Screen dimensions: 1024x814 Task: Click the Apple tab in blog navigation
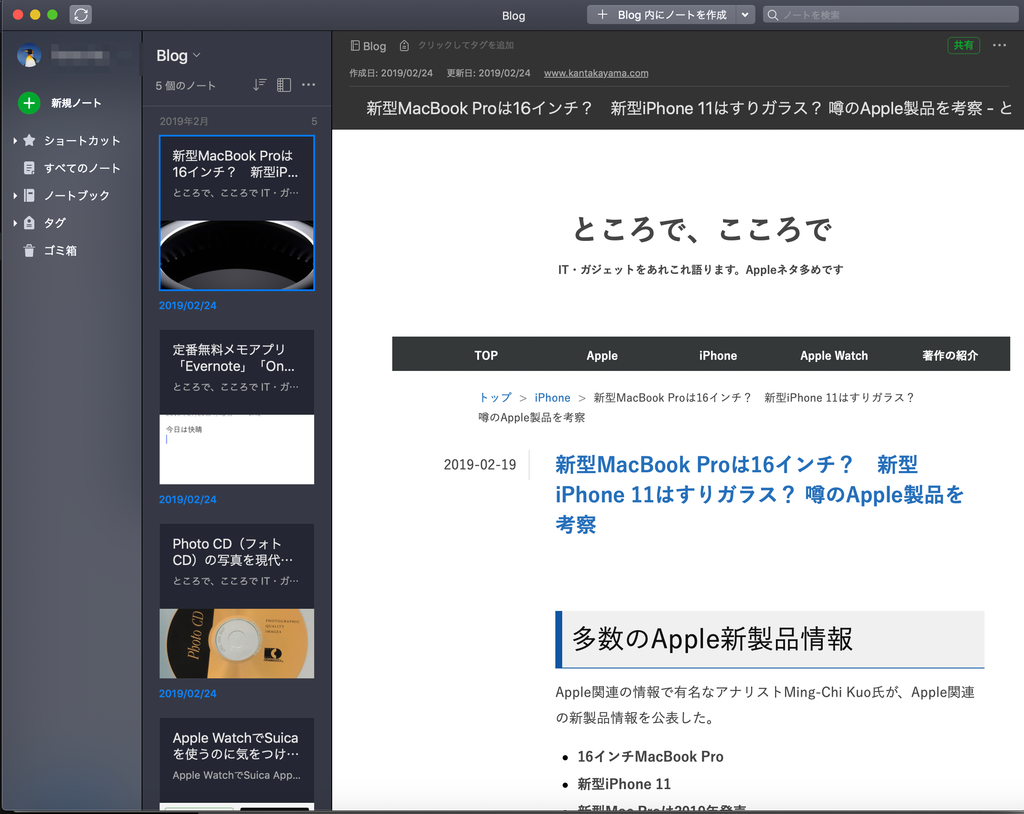601,355
